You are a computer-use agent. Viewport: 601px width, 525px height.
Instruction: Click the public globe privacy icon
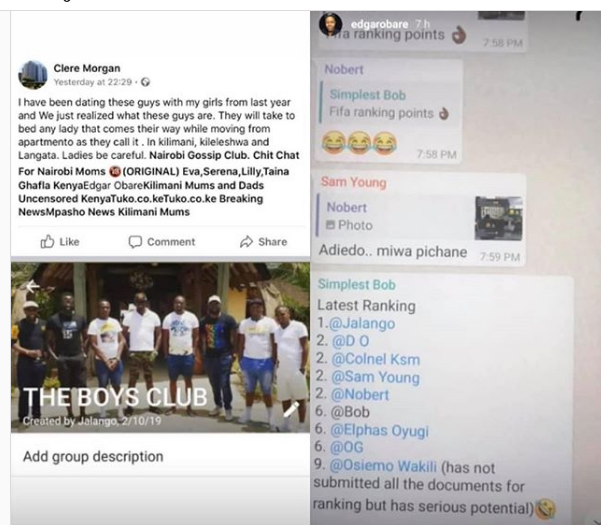[145, 82]
